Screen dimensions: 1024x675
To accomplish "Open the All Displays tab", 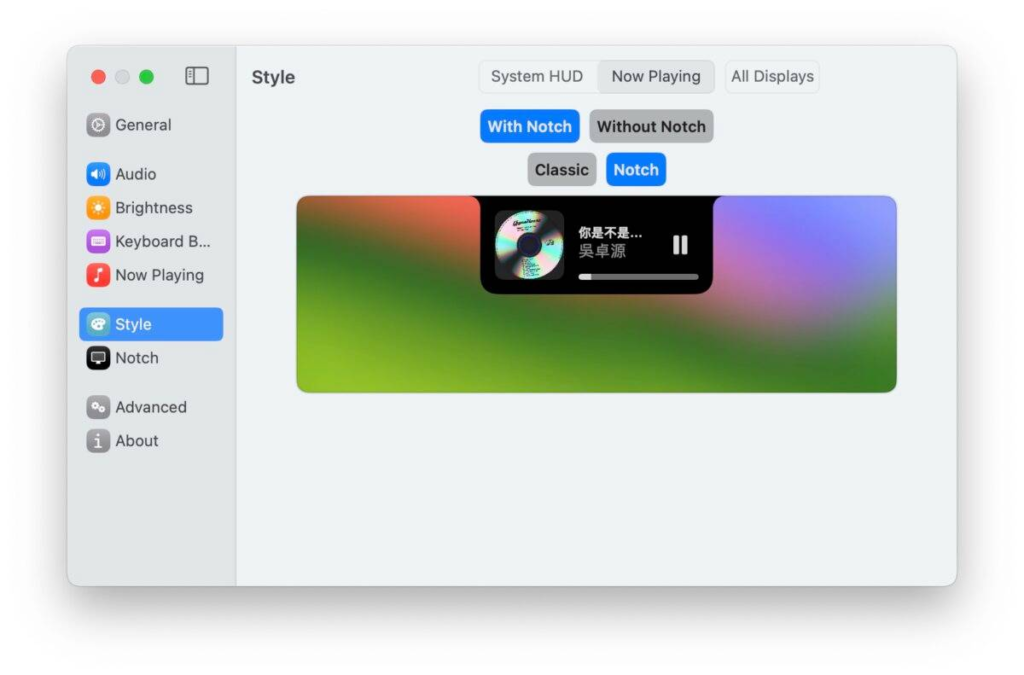I will pyautogui.click(x=771, y=76).
